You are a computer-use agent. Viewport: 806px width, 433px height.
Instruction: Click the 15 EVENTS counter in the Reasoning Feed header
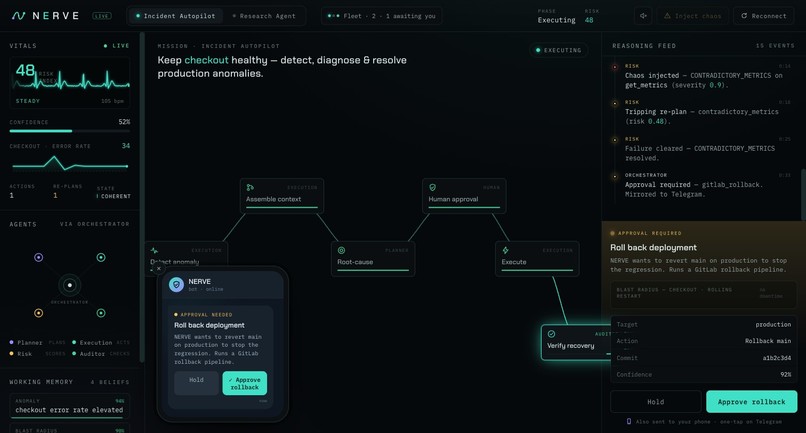tap(775, 46)
